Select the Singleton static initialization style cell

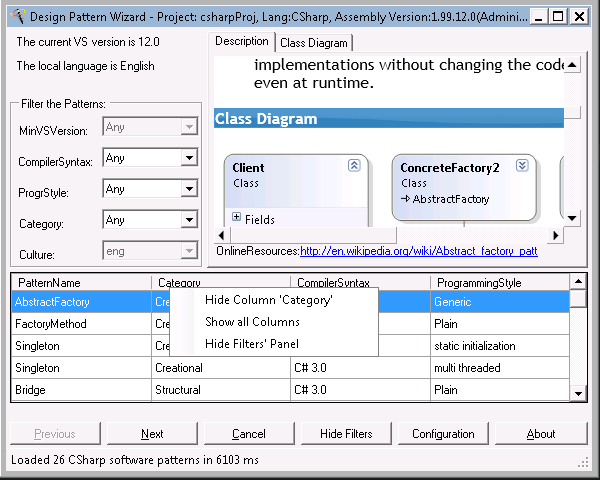point(500,346)
